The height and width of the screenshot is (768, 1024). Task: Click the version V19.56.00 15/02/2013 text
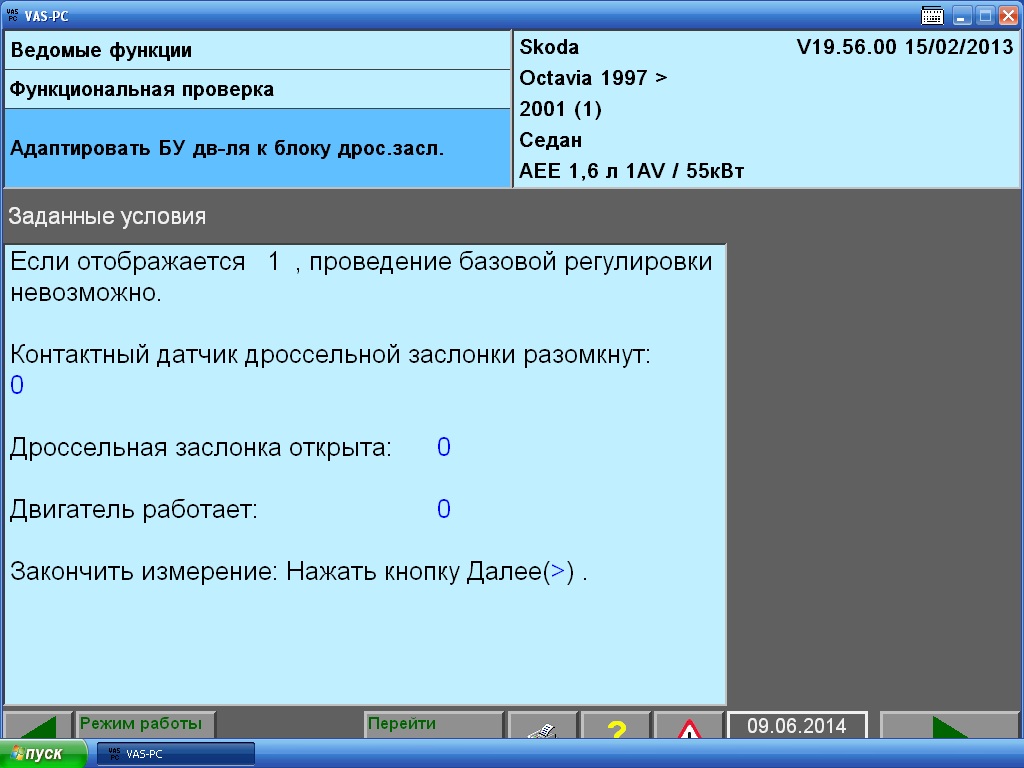pyautogui.click(x=904, y=47)
